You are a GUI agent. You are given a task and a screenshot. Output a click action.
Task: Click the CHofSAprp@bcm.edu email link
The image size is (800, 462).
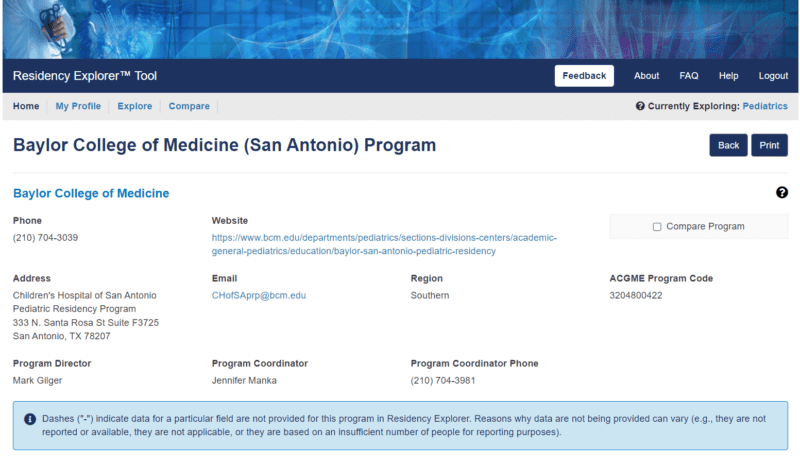coord(259,296)
